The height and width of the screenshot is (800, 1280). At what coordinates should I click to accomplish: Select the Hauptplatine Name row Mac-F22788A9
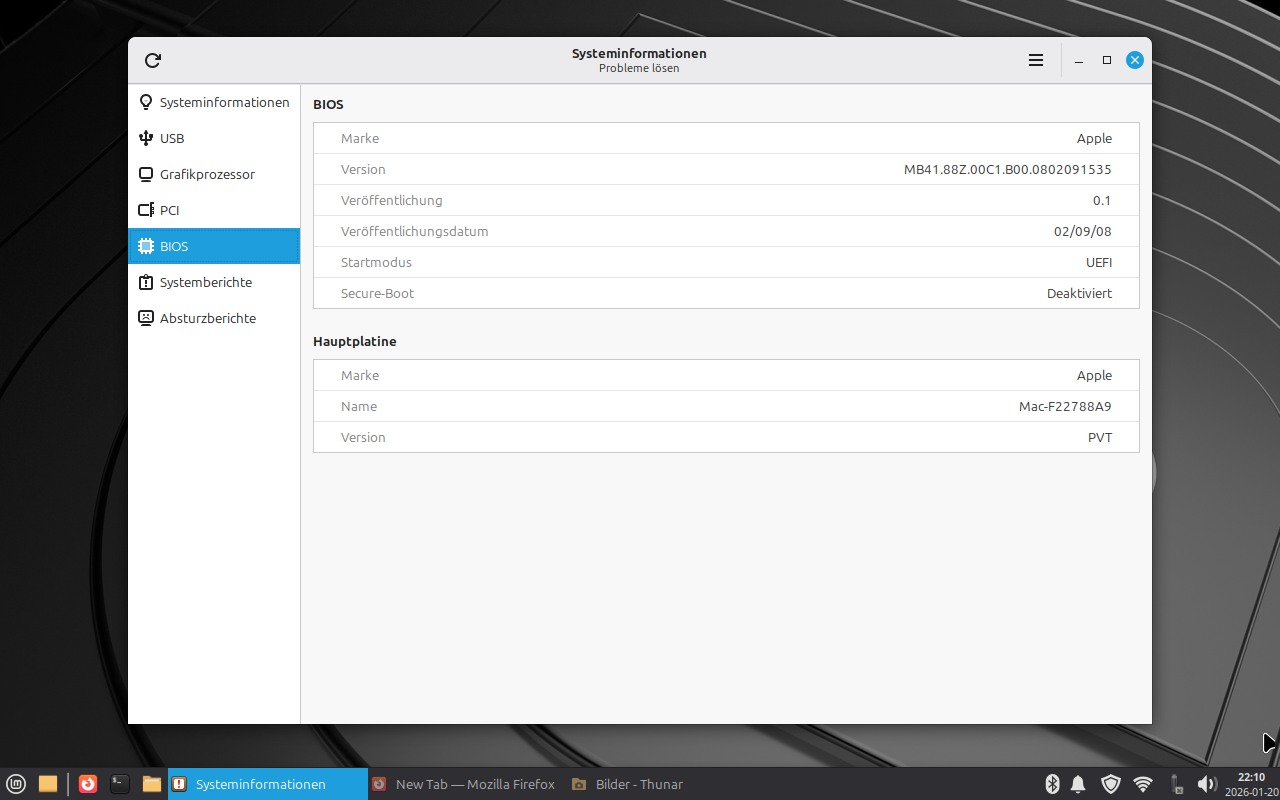726,407
